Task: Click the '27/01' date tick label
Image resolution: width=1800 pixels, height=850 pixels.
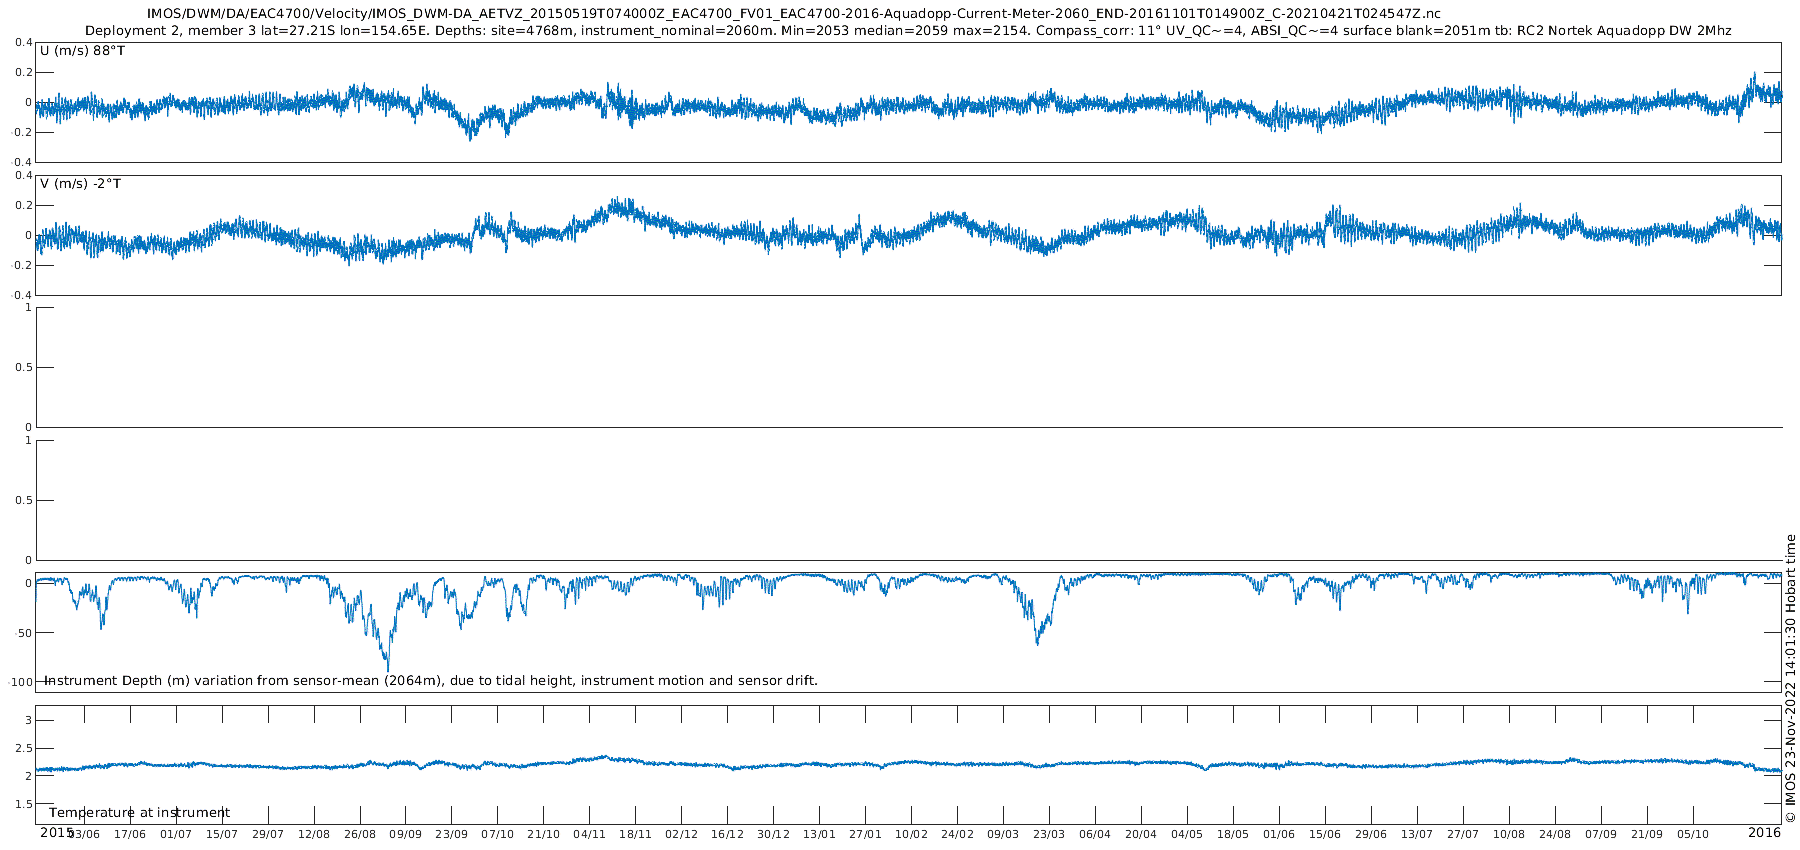Action: tap(866, 834)
